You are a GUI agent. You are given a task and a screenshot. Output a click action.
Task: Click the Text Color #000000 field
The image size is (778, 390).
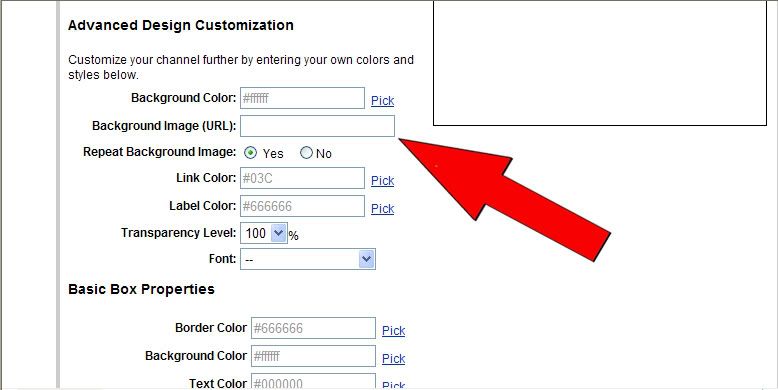tap(313, 382)
